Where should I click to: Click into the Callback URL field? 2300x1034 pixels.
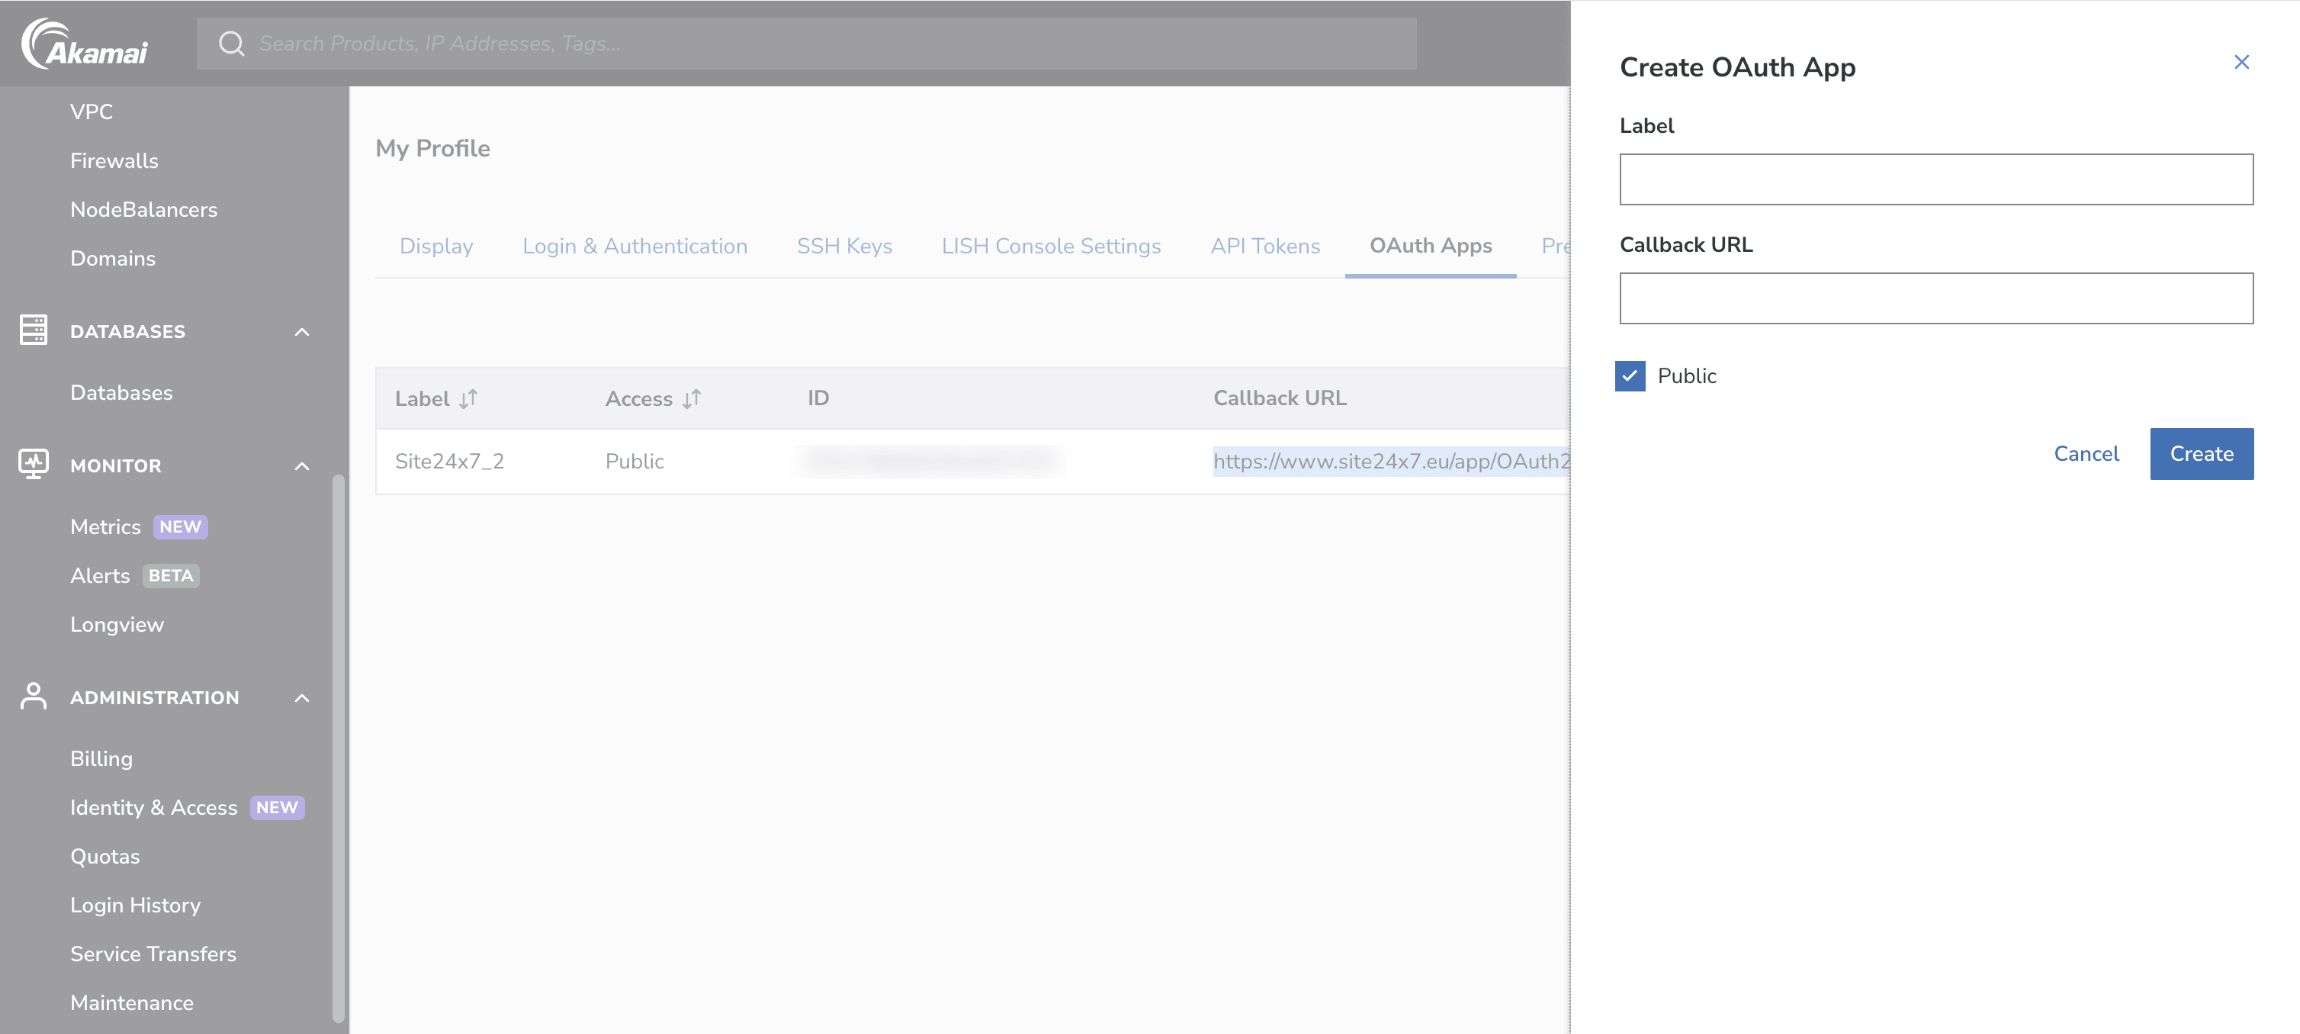(1936, 298)
